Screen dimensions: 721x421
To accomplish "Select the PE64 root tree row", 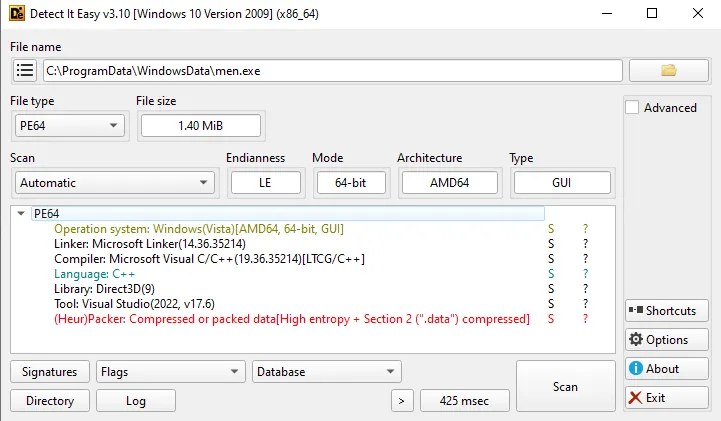I will pyautogui.click(x=288, y=213).
